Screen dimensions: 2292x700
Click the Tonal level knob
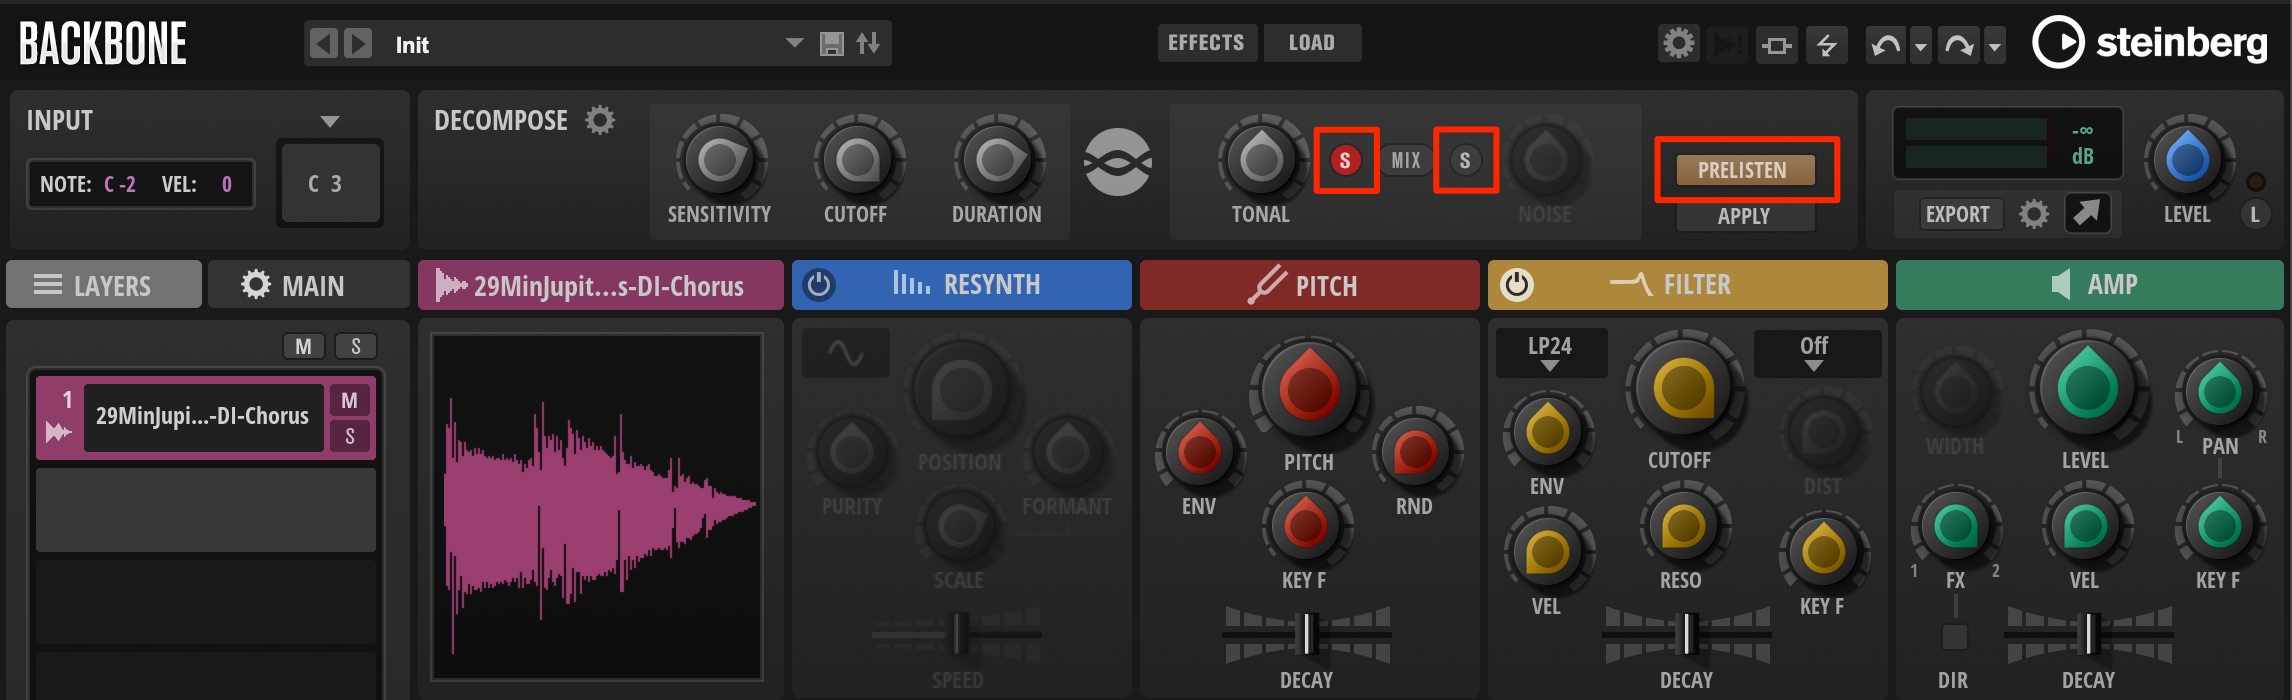tap(1261, 158)
